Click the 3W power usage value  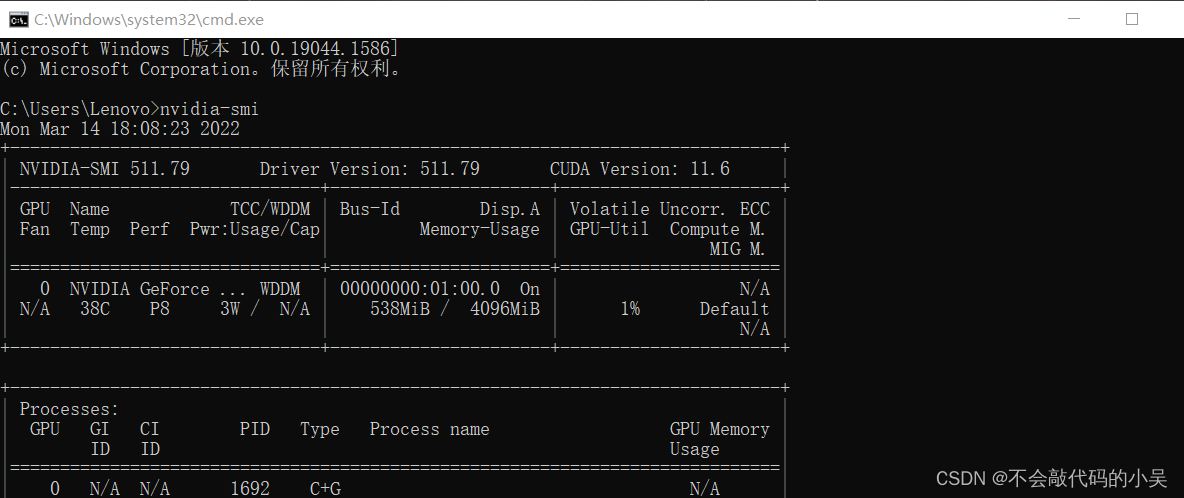(230, 309)
